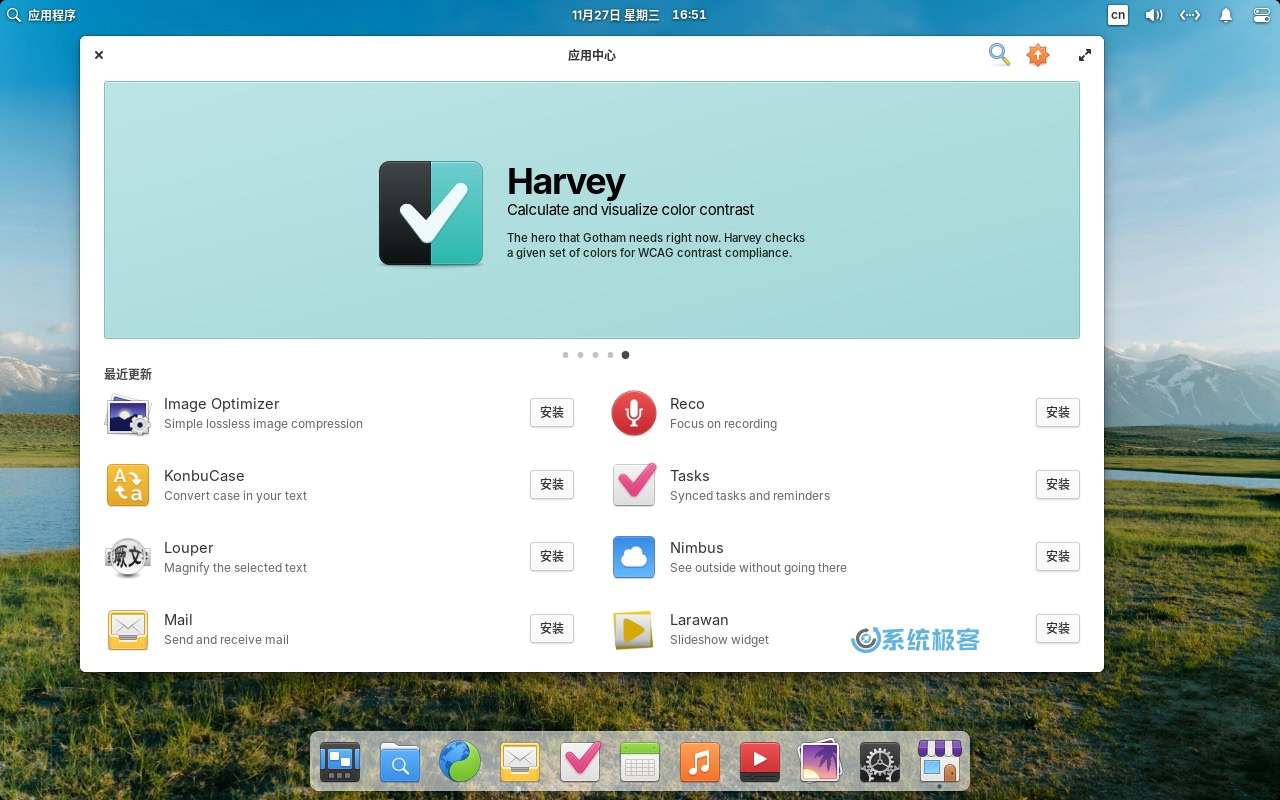Click the Nimbus title text
The image size is (1280, 800).
click(697, 548)
